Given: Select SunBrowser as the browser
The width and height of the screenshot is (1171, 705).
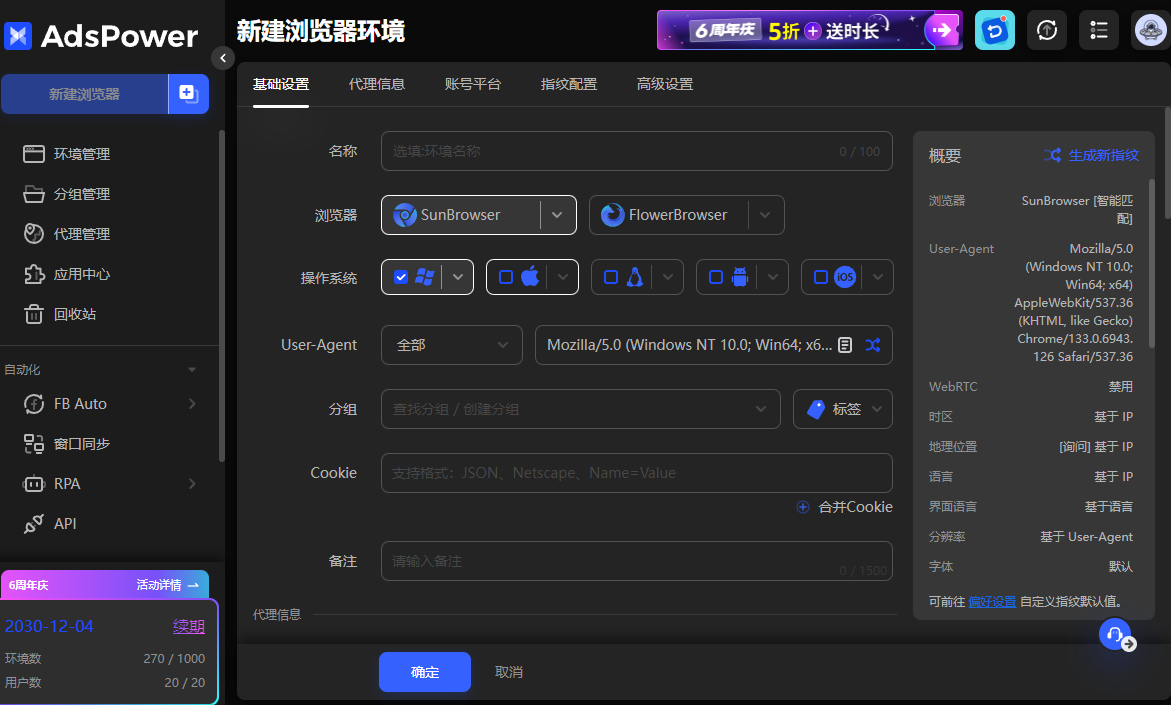Looking at the screenshot, I should (x=461, y=215).
